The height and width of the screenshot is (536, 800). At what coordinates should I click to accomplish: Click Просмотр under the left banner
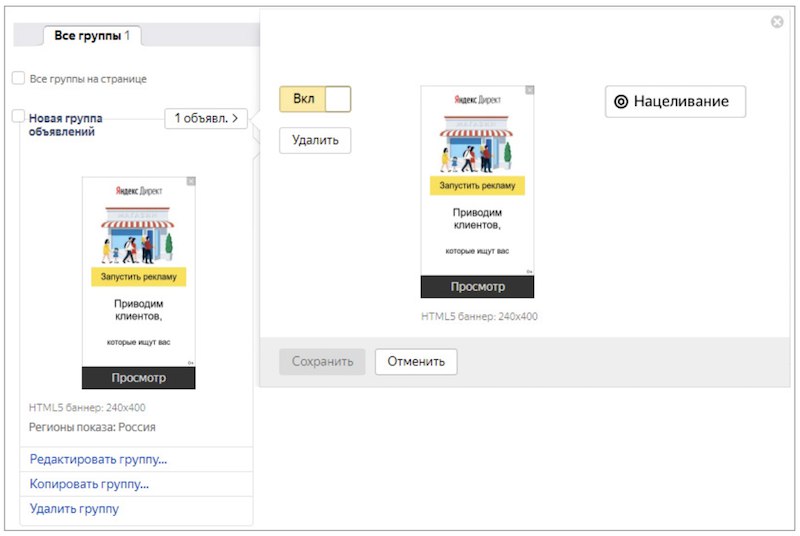coord(138,378)
